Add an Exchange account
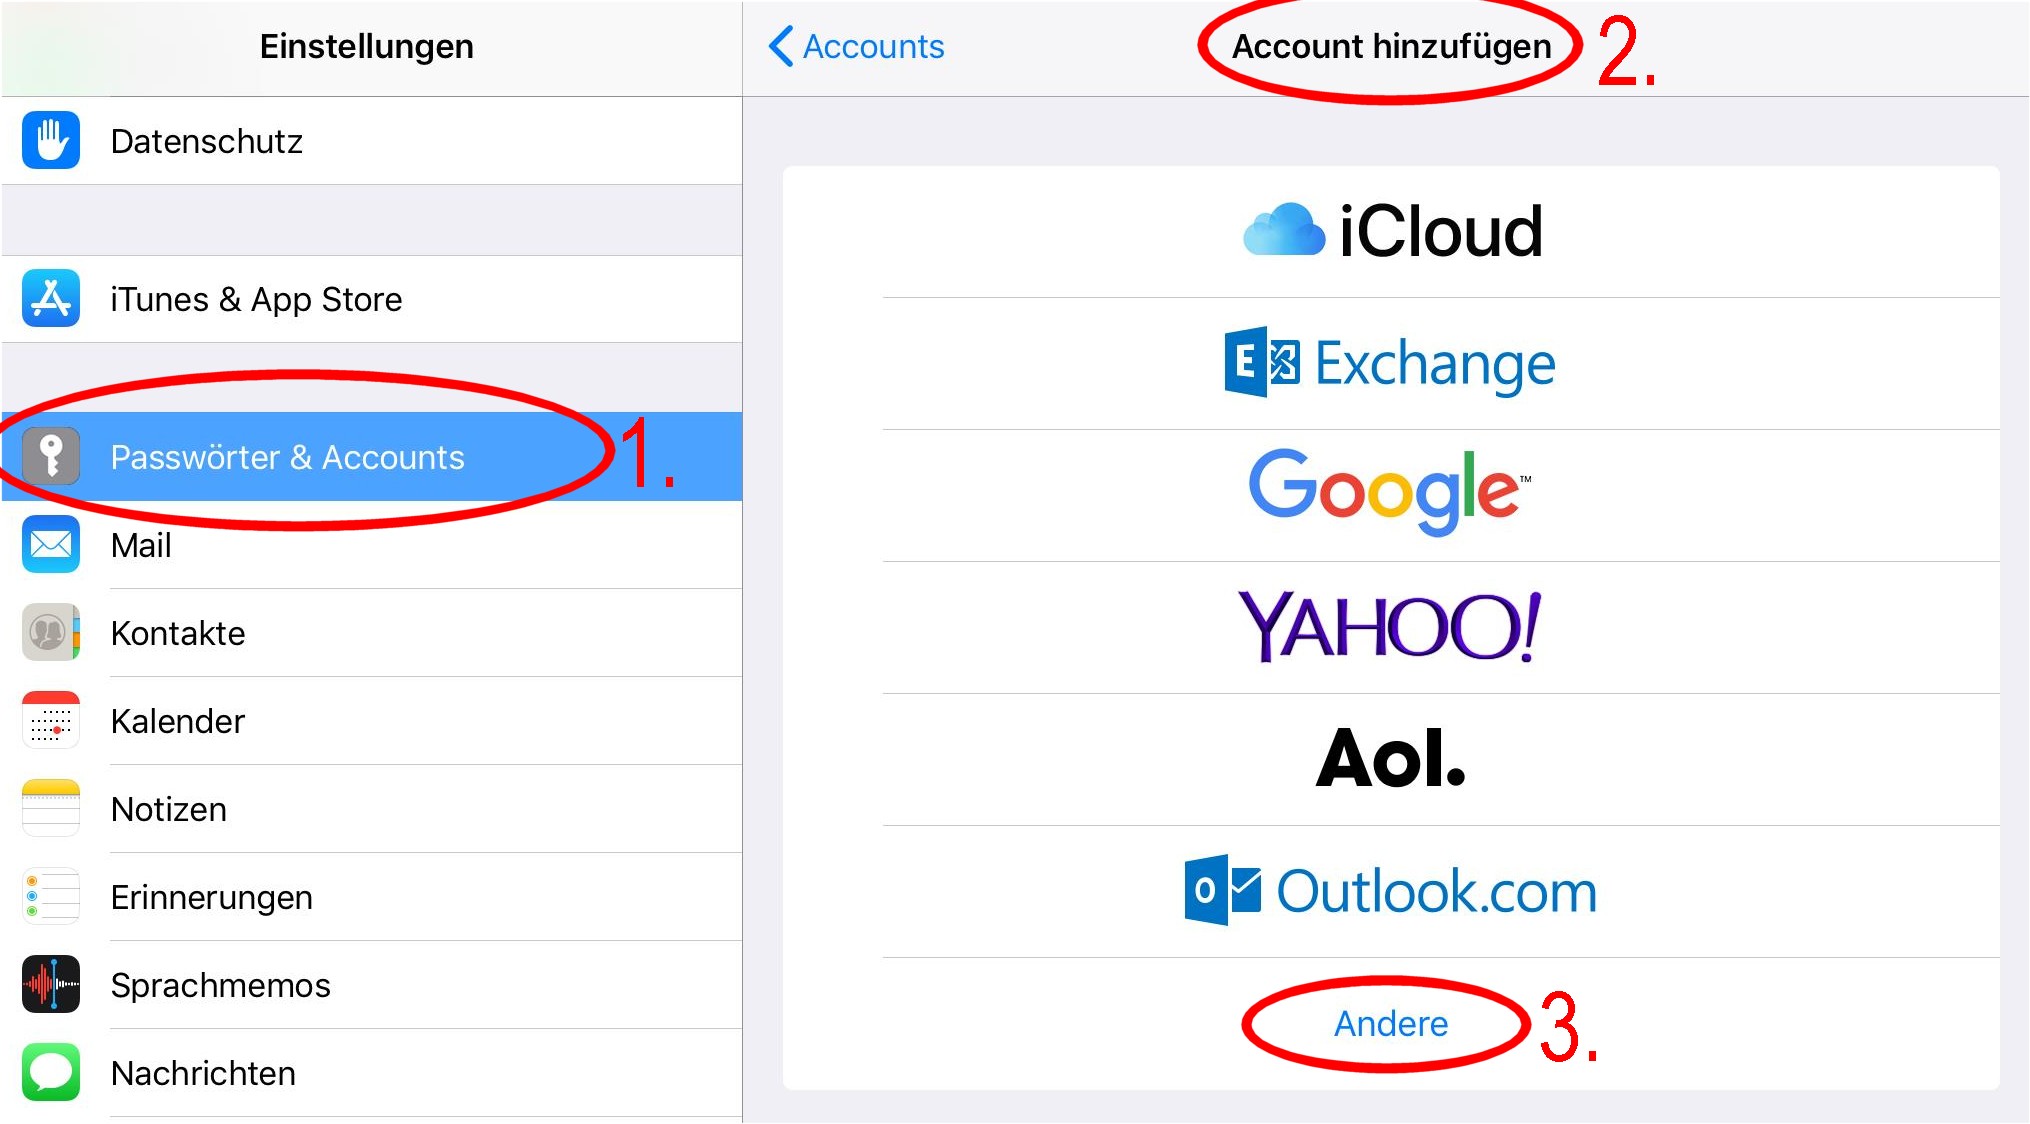 pyautogui.click(x=1391, y=363)
